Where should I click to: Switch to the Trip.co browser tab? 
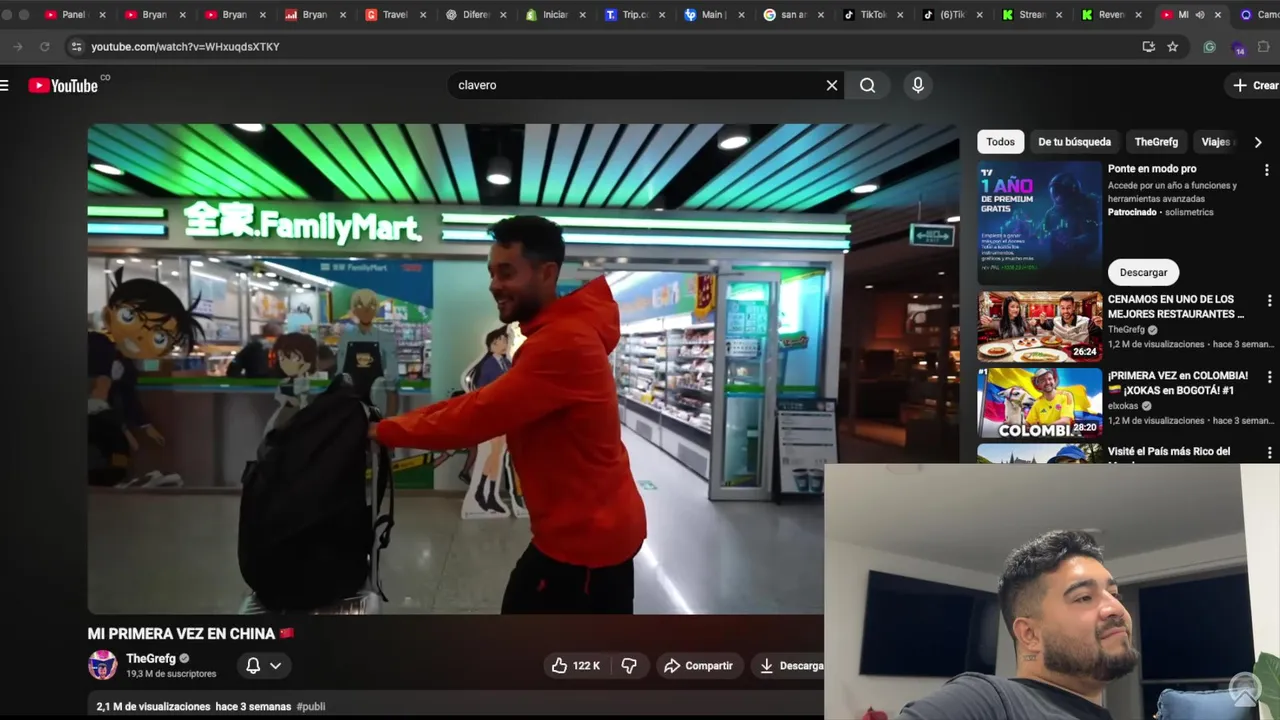(635, 15)
